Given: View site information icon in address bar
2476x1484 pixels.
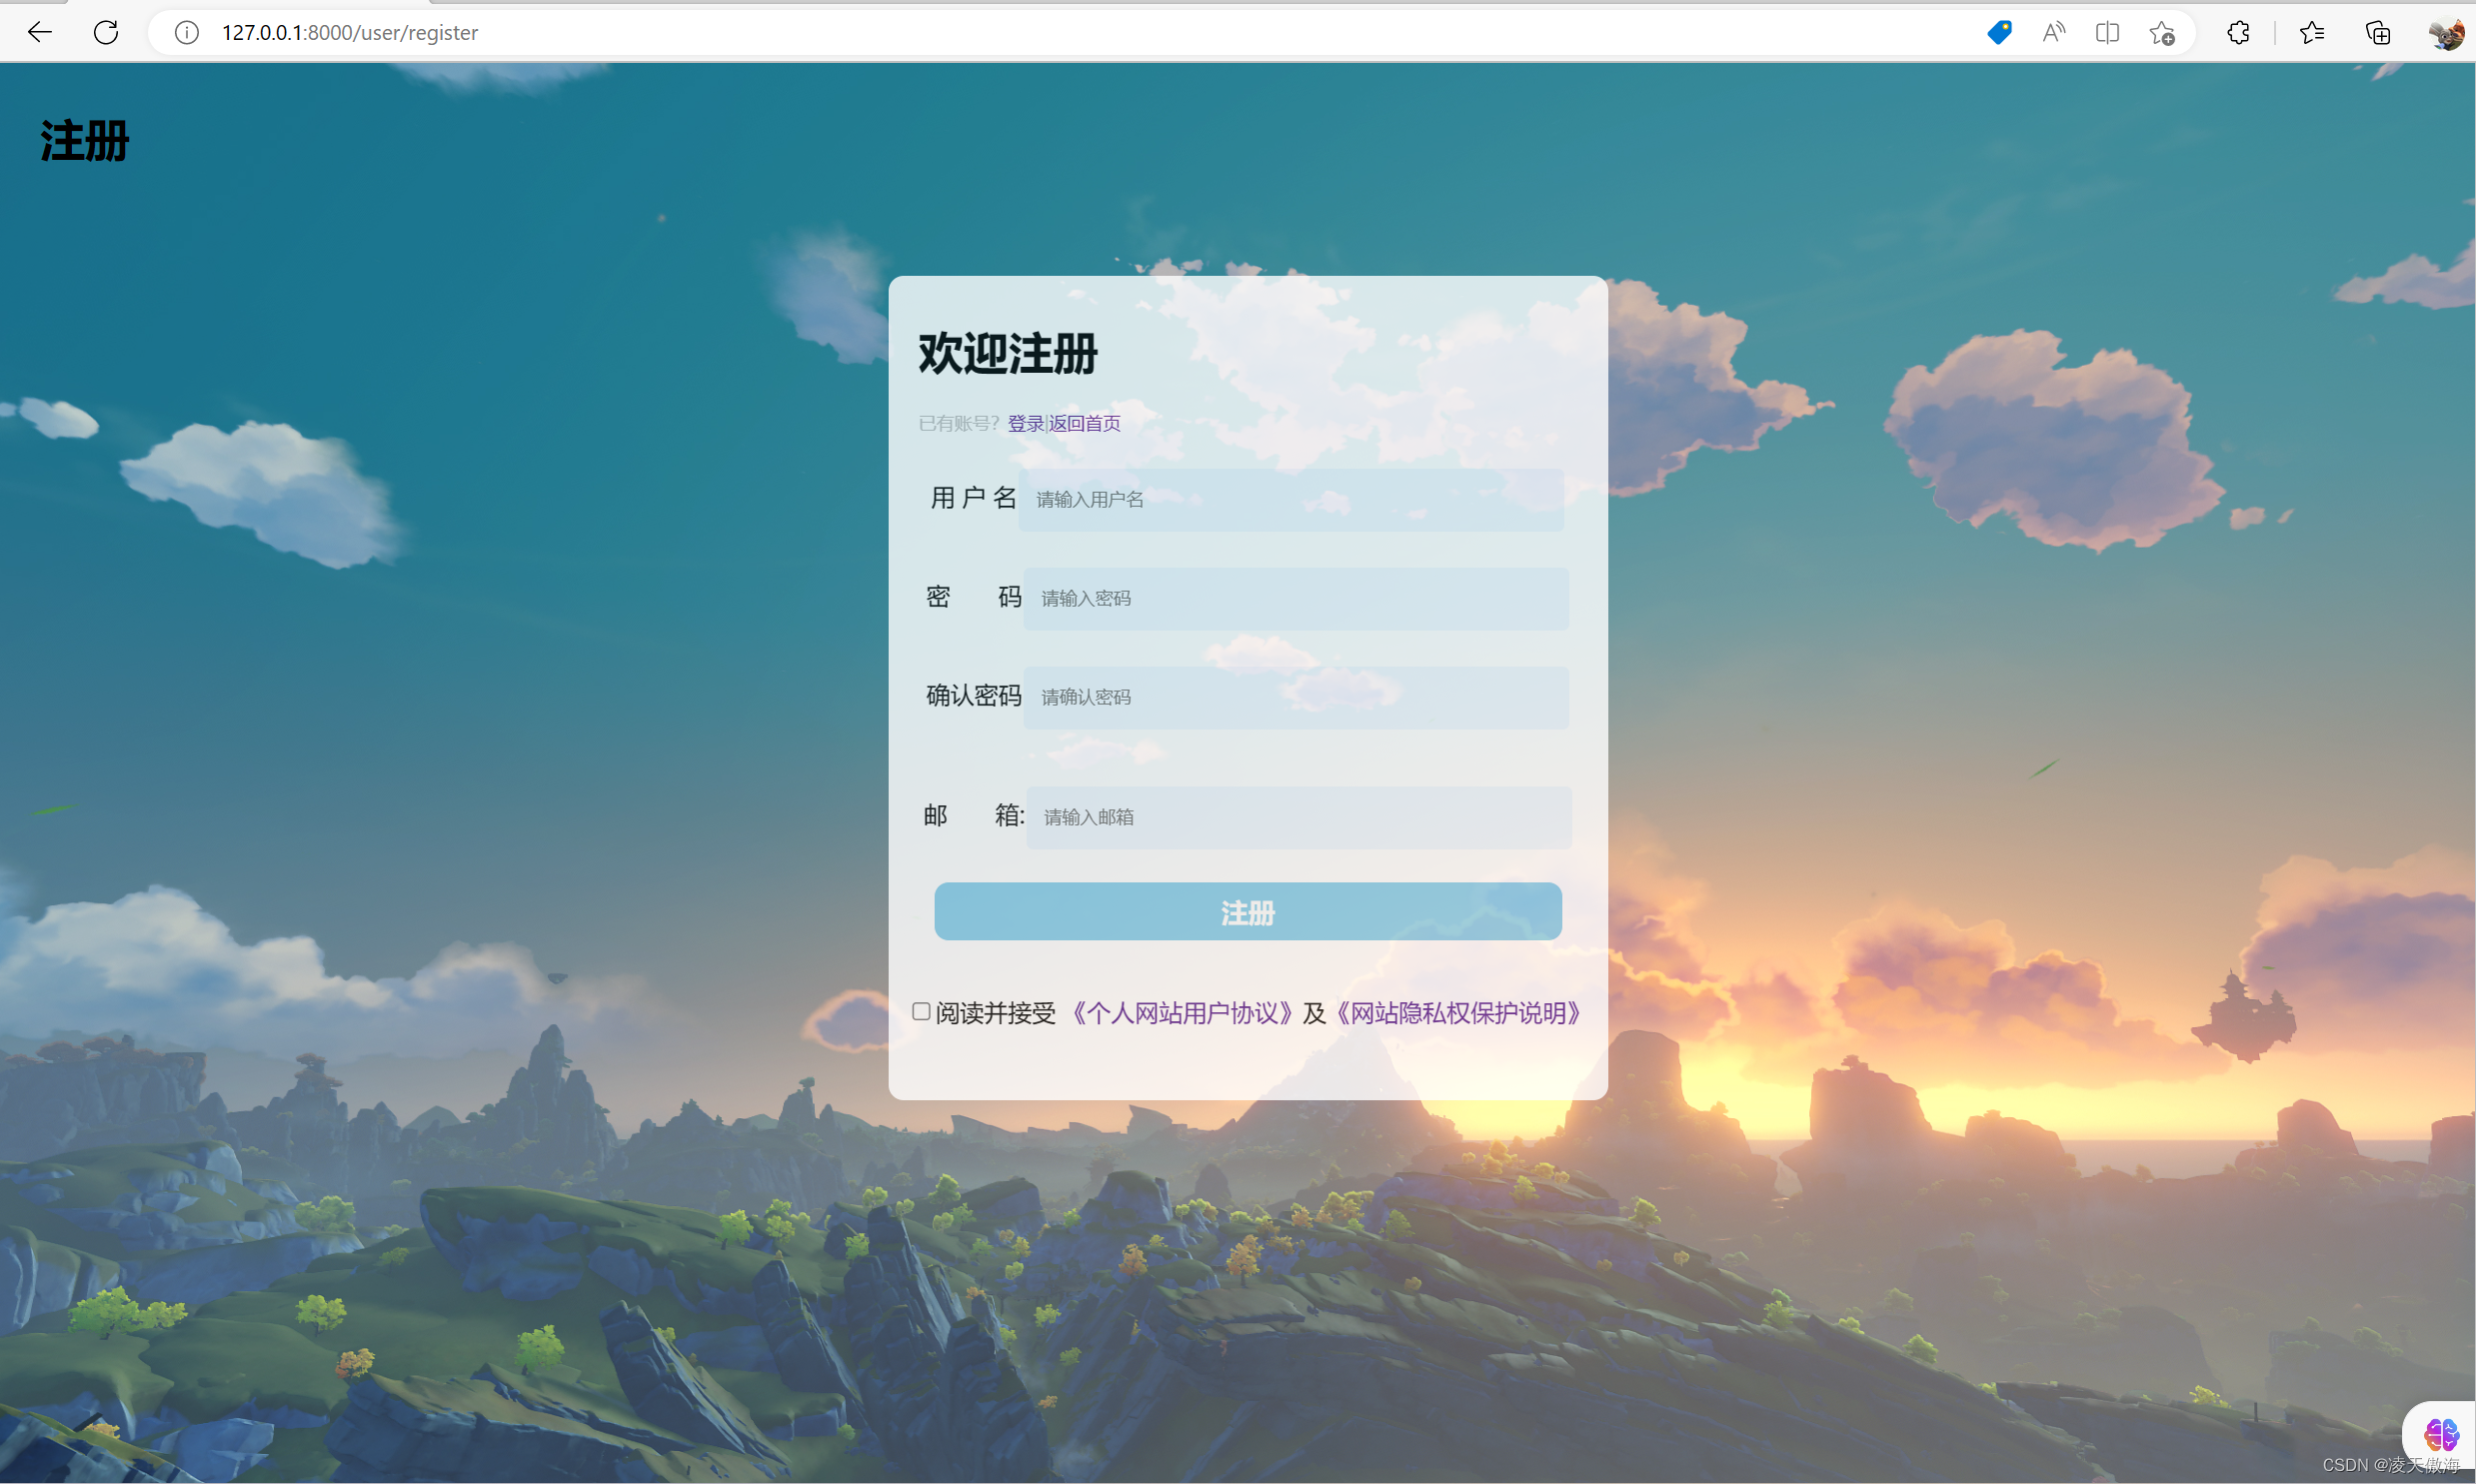Looking at the screenshot, I should (186, 33).
